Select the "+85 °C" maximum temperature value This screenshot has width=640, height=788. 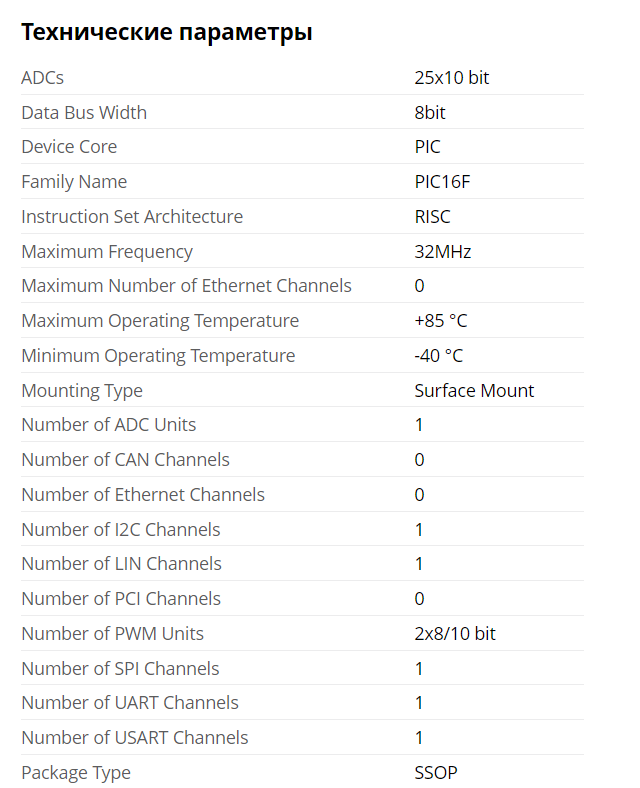tap(440, 321)
